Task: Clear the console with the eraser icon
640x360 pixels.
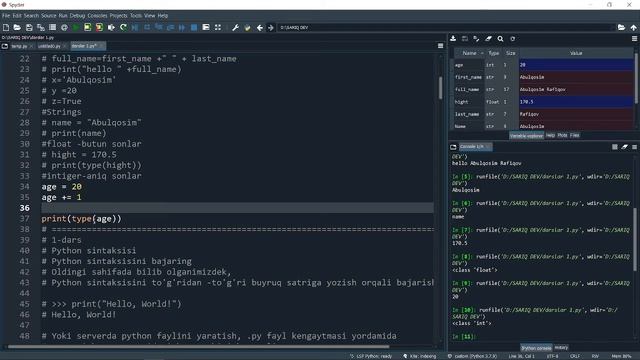Action: click(x=624, y=147)
